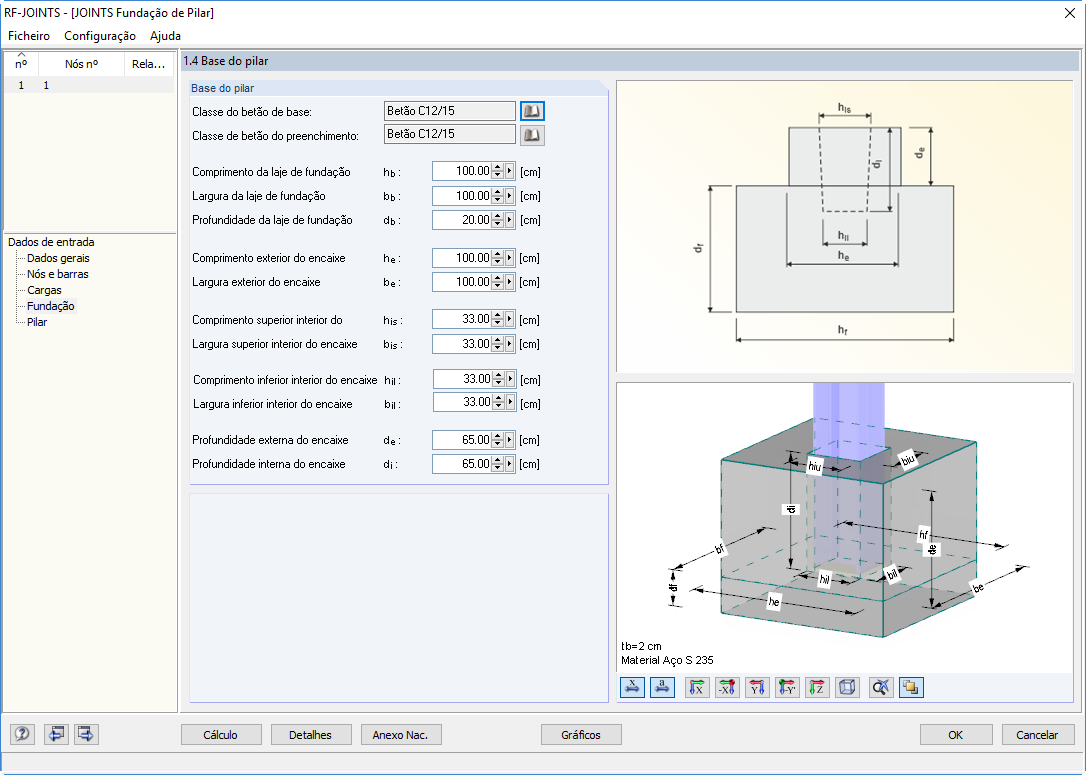1086x775 pixels.
Task: Open help via the question mark icon
Action: [x=21, y=733]
